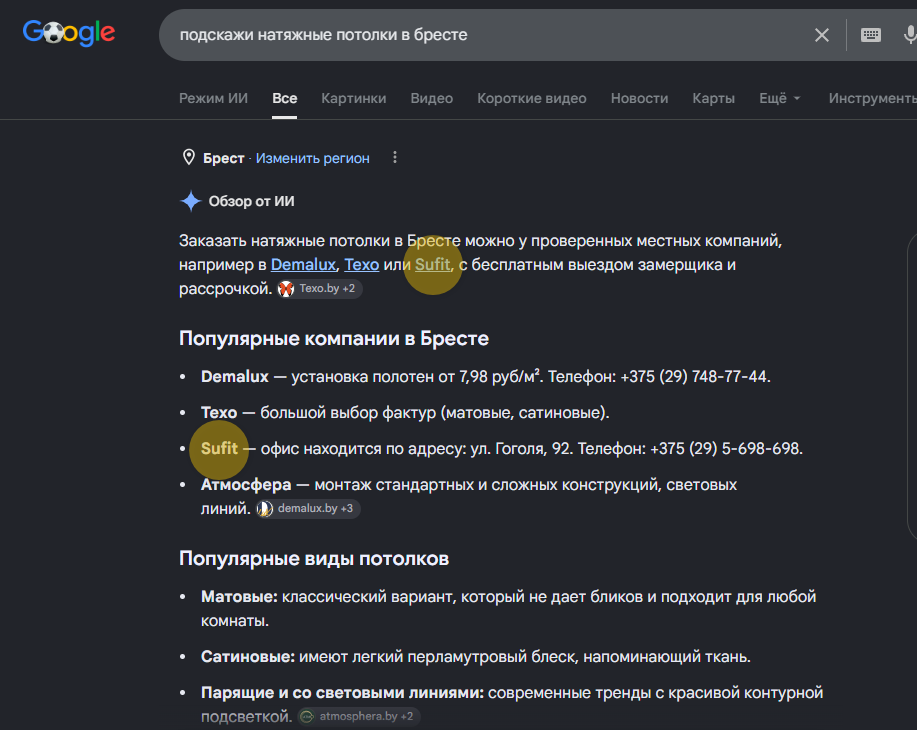Click phone number +375 (29) 5-698-698

pos(725,449)
